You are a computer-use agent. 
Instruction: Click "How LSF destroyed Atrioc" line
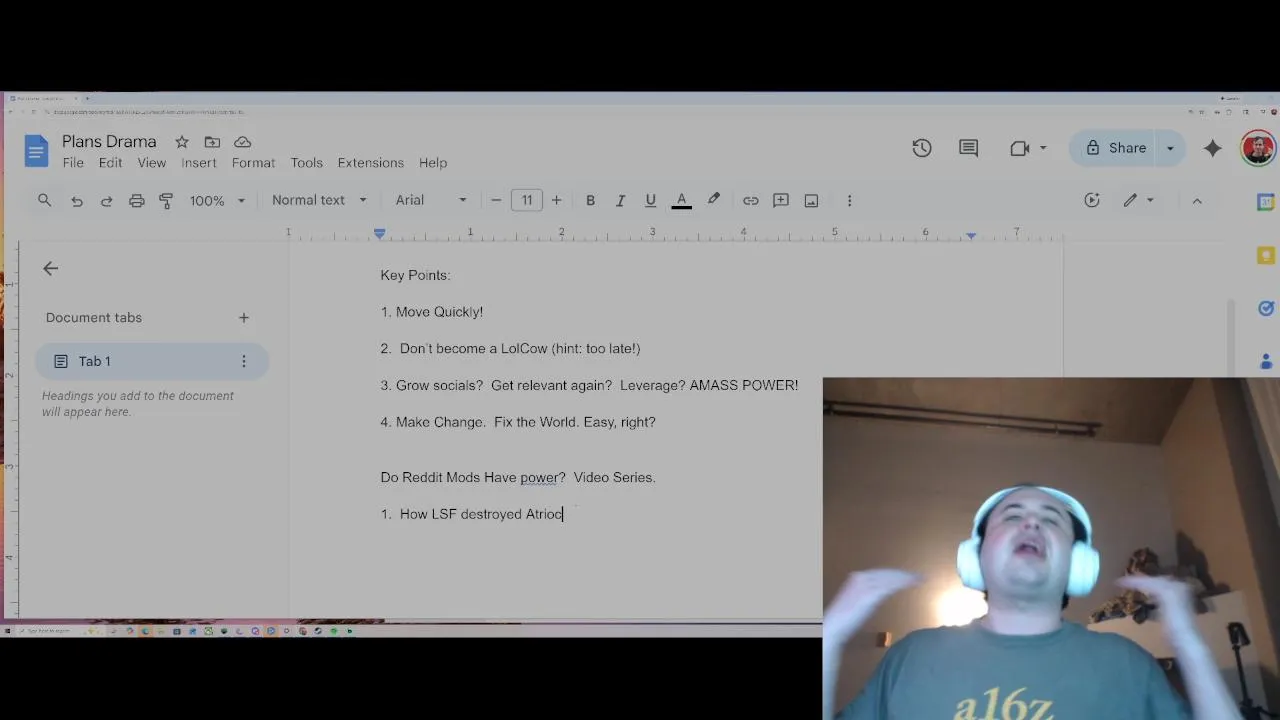click(x=472, y=514)
